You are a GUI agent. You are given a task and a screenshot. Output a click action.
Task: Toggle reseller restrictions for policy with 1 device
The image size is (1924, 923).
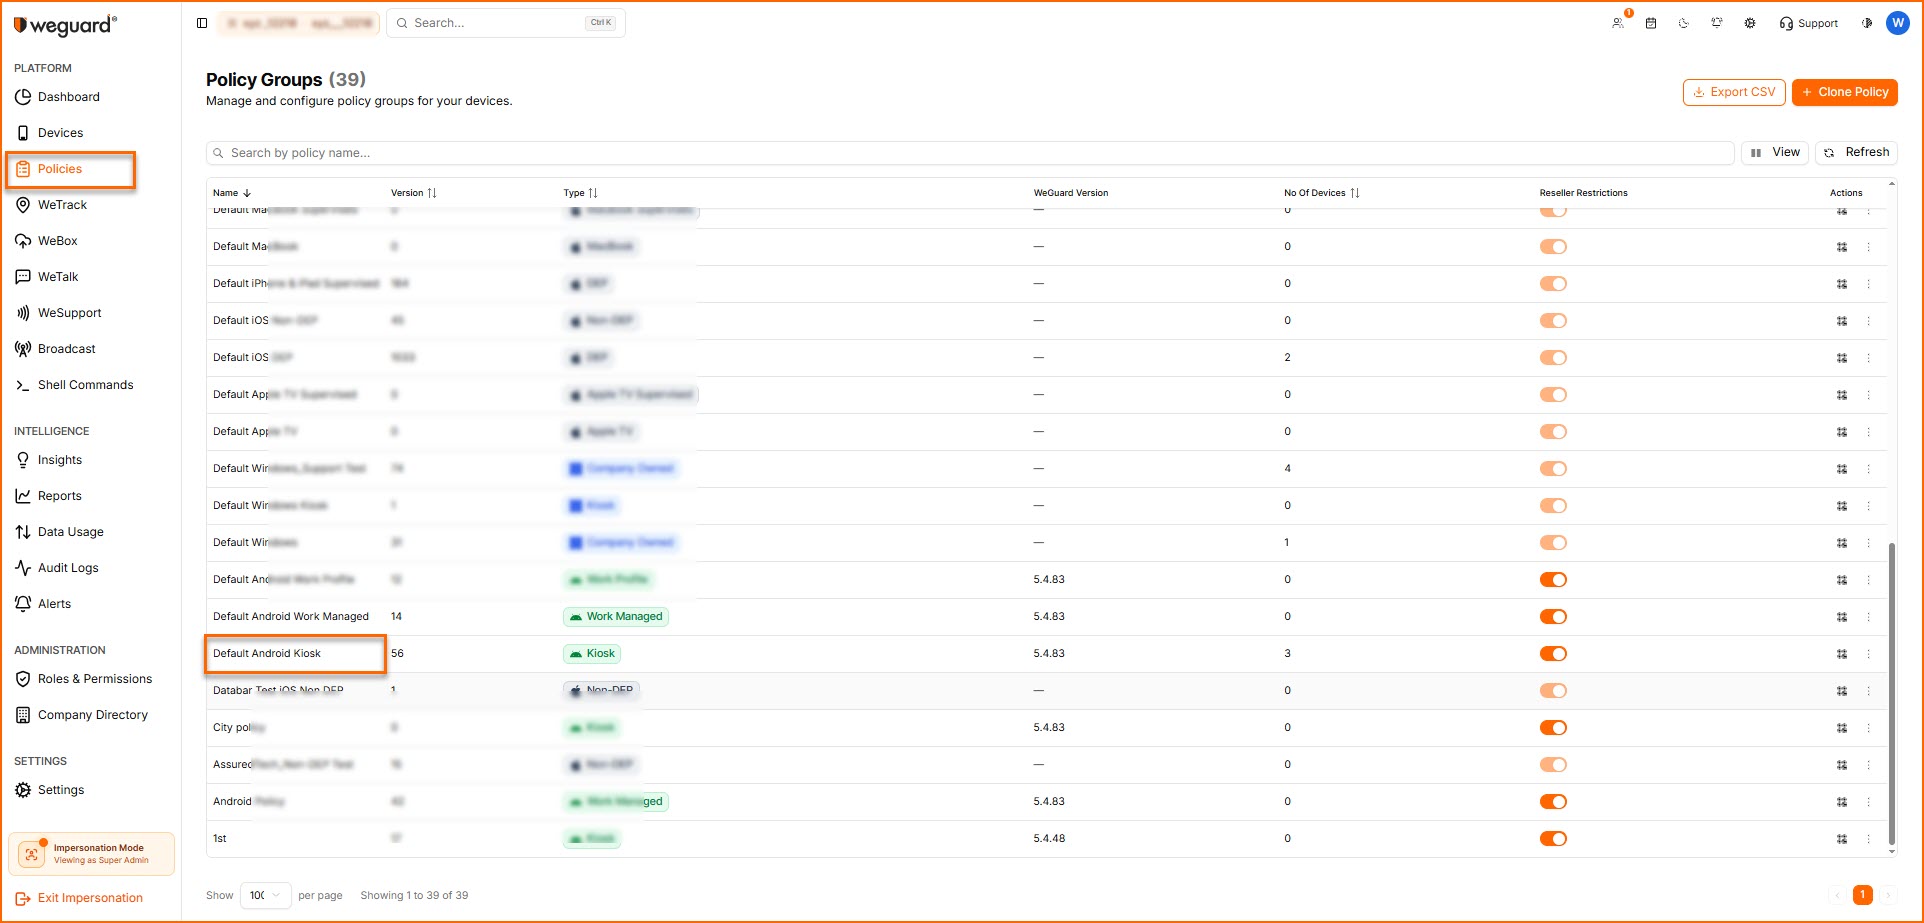tap(1553, 543)
